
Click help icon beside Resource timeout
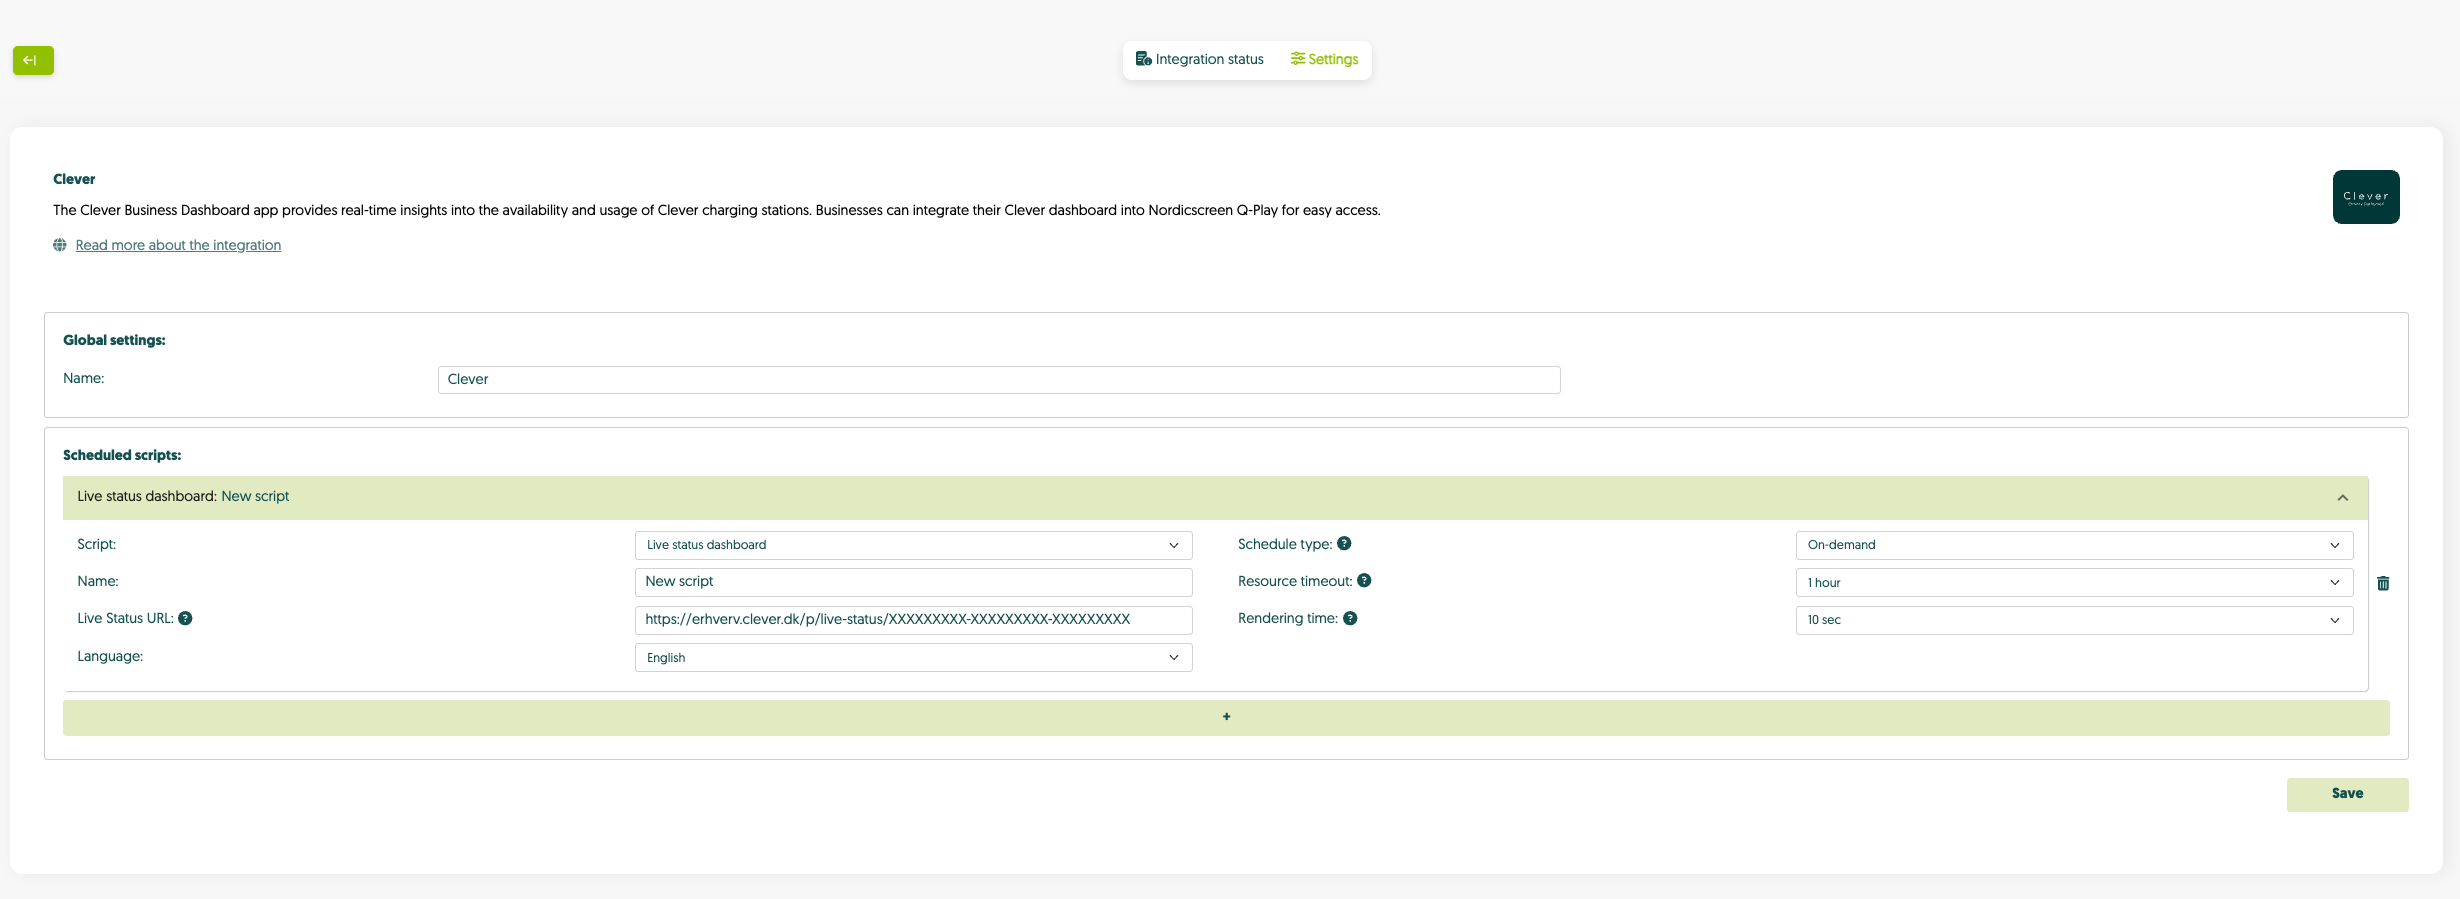tap(1364, 581)
